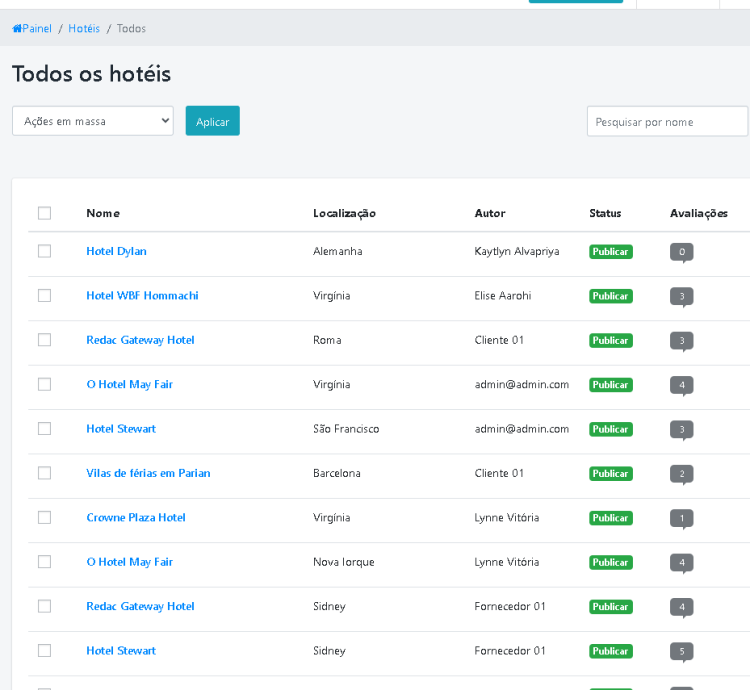Click reviews count icon for Vilas de férias em Parian
This screenshot has height=690, width=750.
click(x=682, y=474)
